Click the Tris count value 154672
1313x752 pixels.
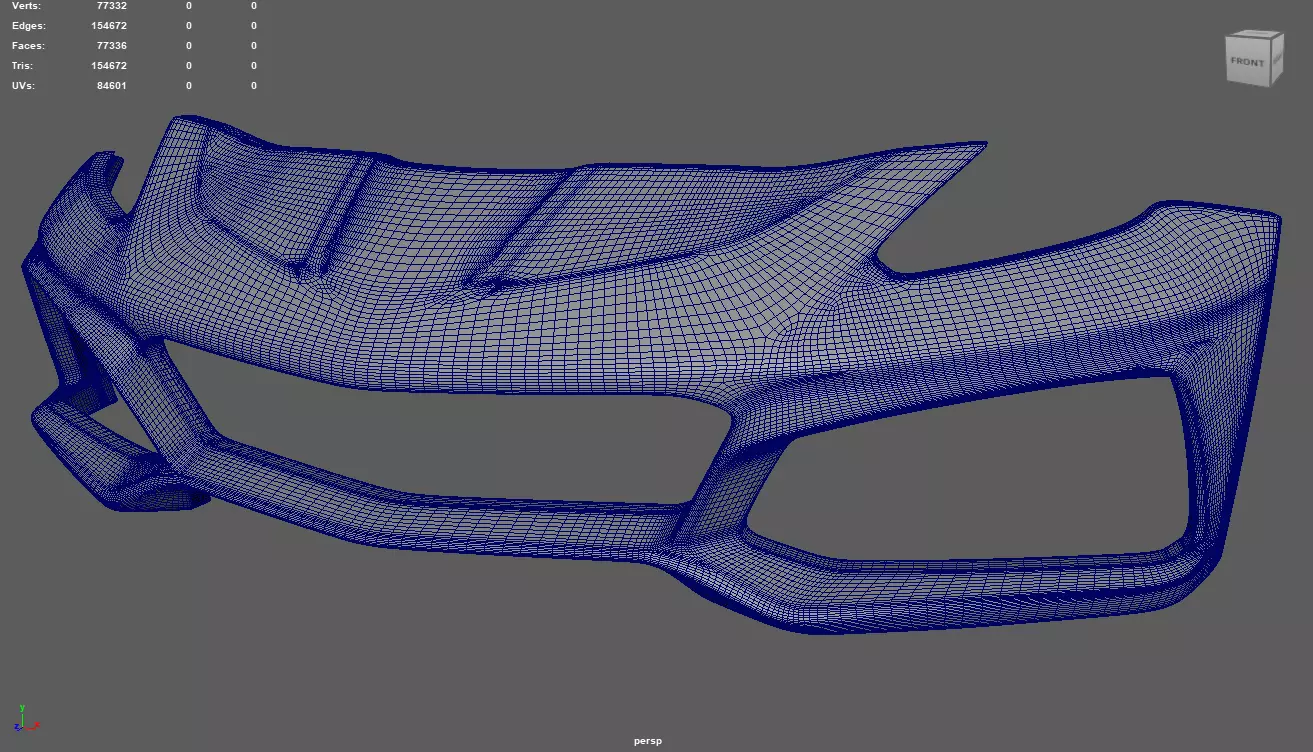pyautogui.click(x=109, y=65)
